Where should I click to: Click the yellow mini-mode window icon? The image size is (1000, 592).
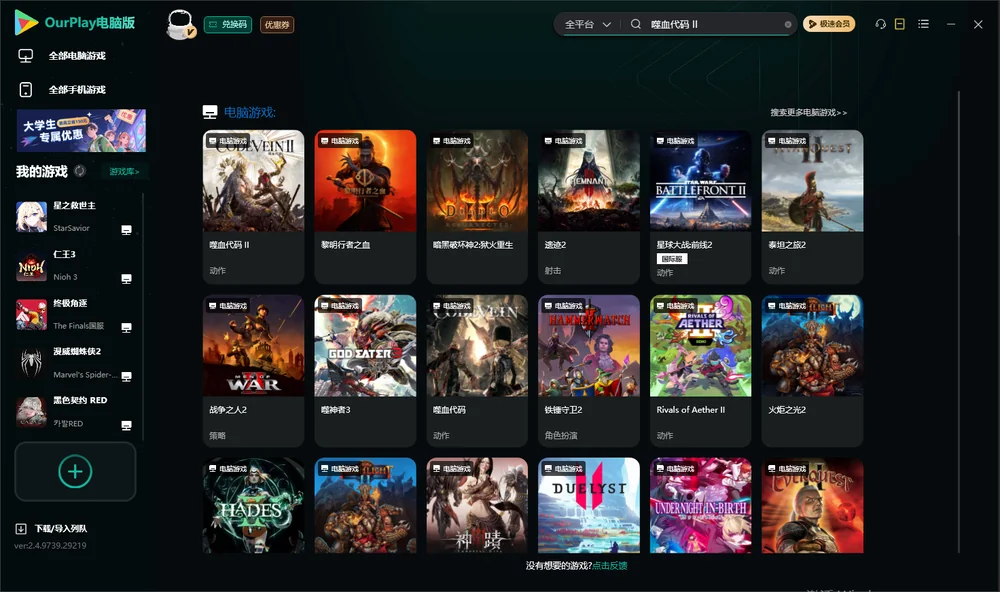900,24
